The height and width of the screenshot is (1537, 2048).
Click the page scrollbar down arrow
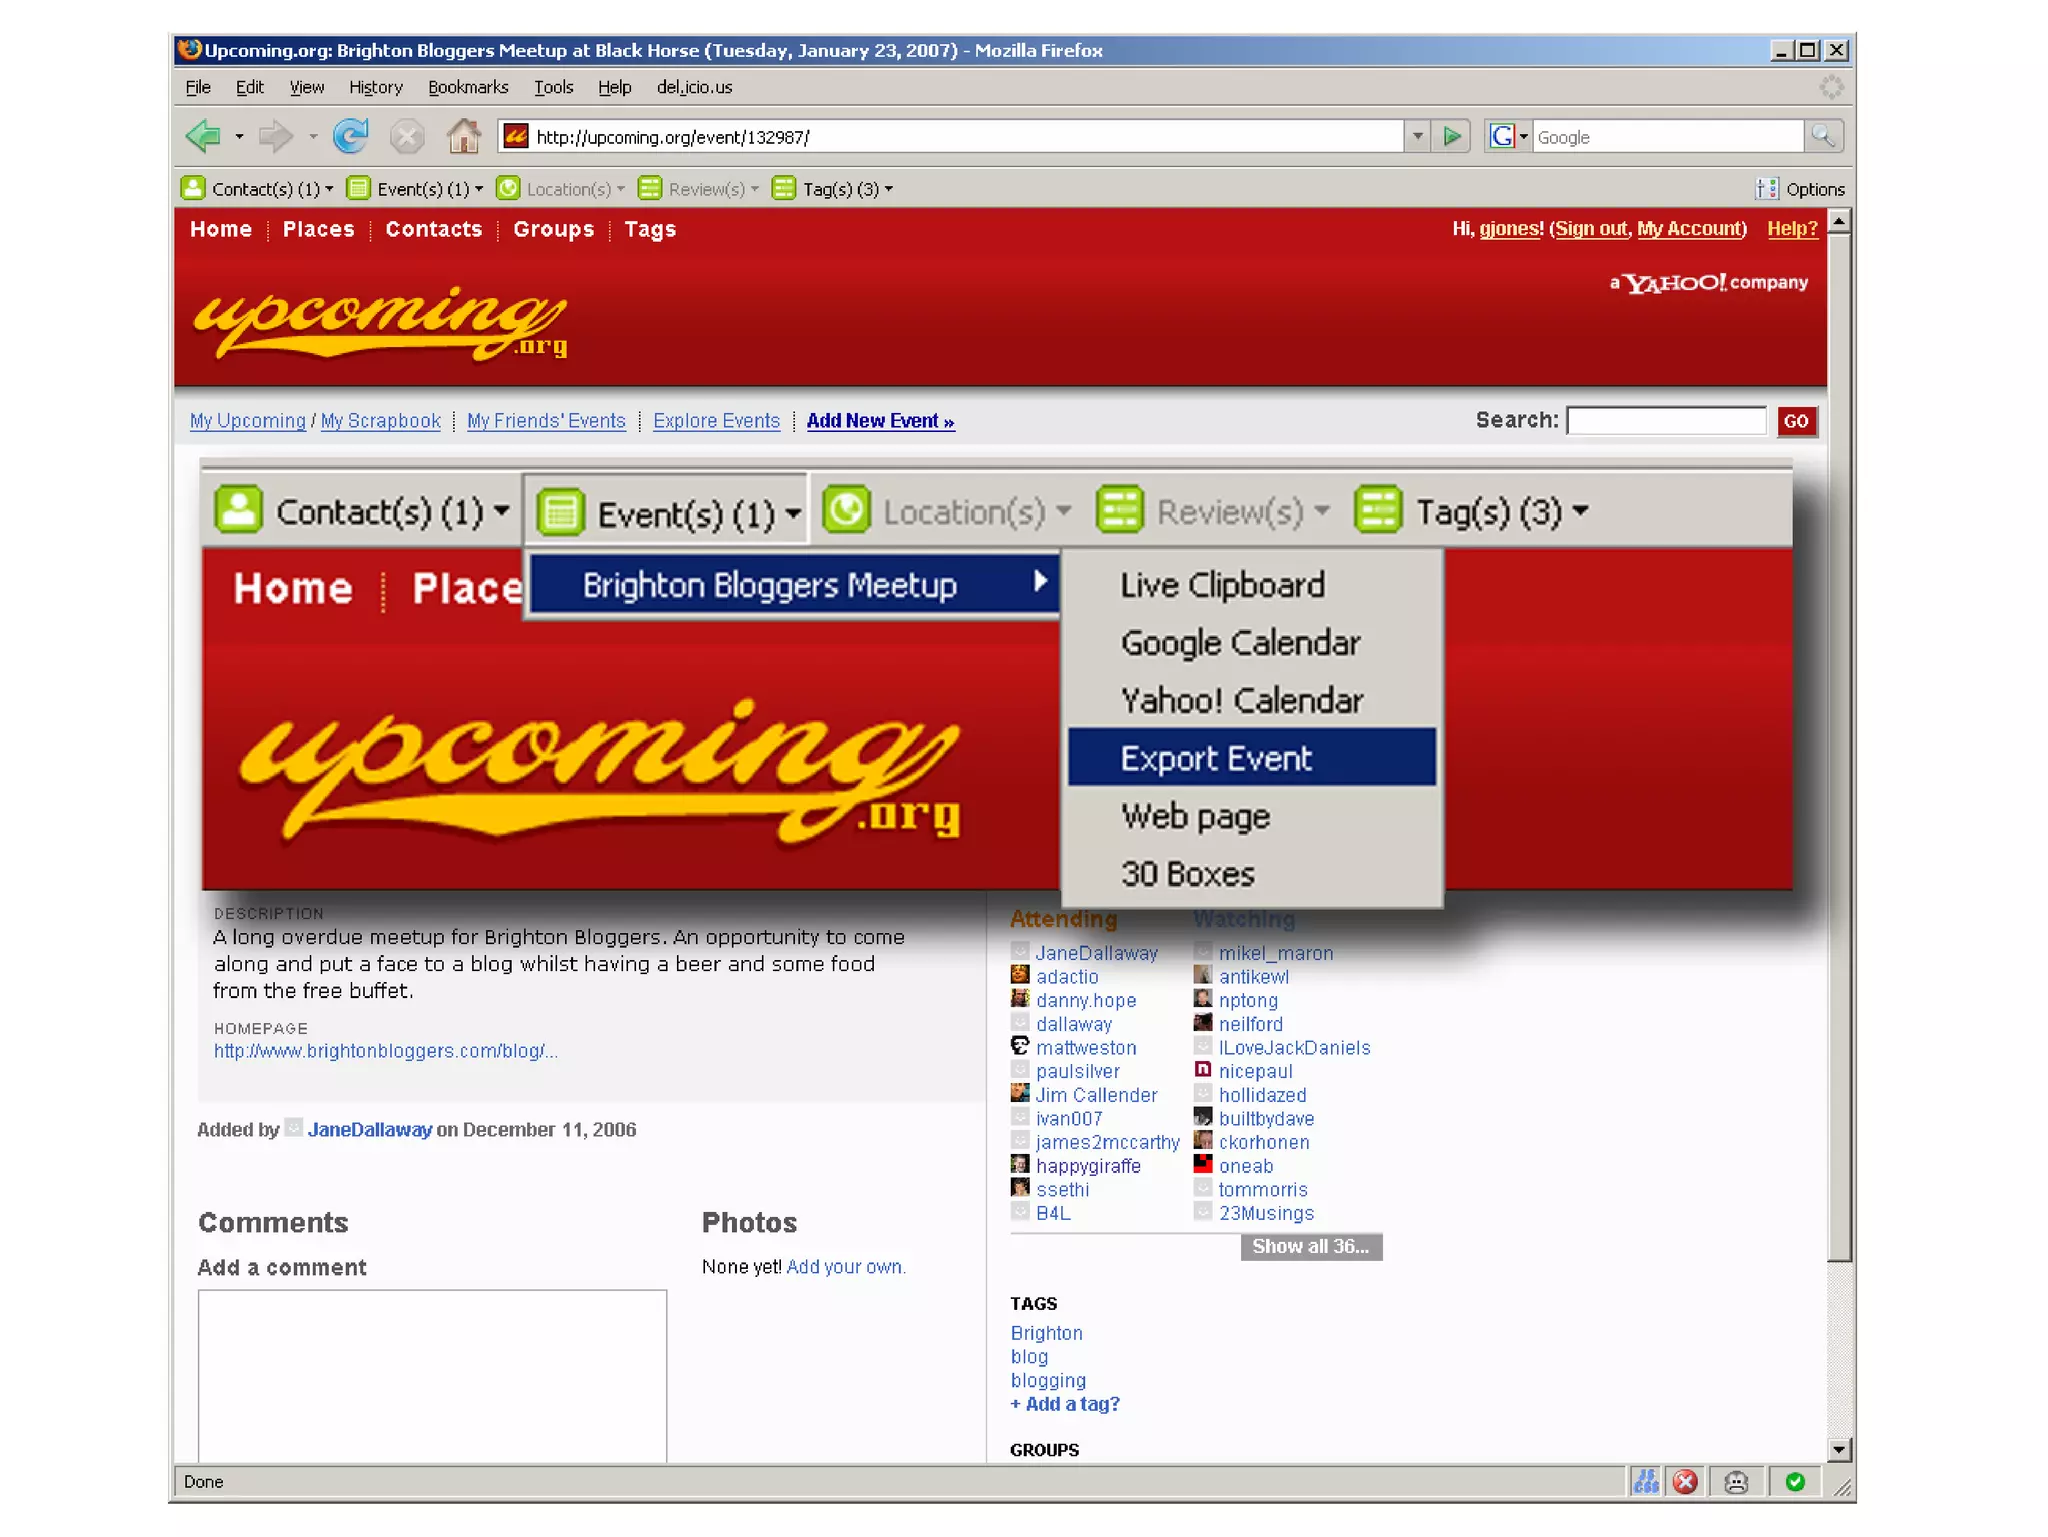[x=1838, y=1449]
